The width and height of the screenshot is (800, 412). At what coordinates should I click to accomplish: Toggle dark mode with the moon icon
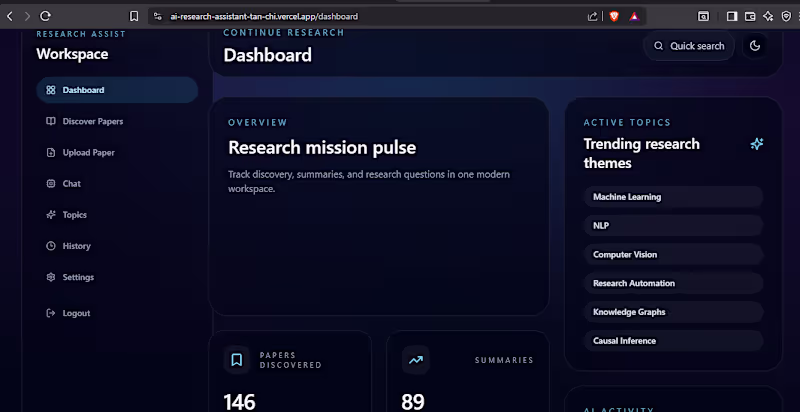755,46
